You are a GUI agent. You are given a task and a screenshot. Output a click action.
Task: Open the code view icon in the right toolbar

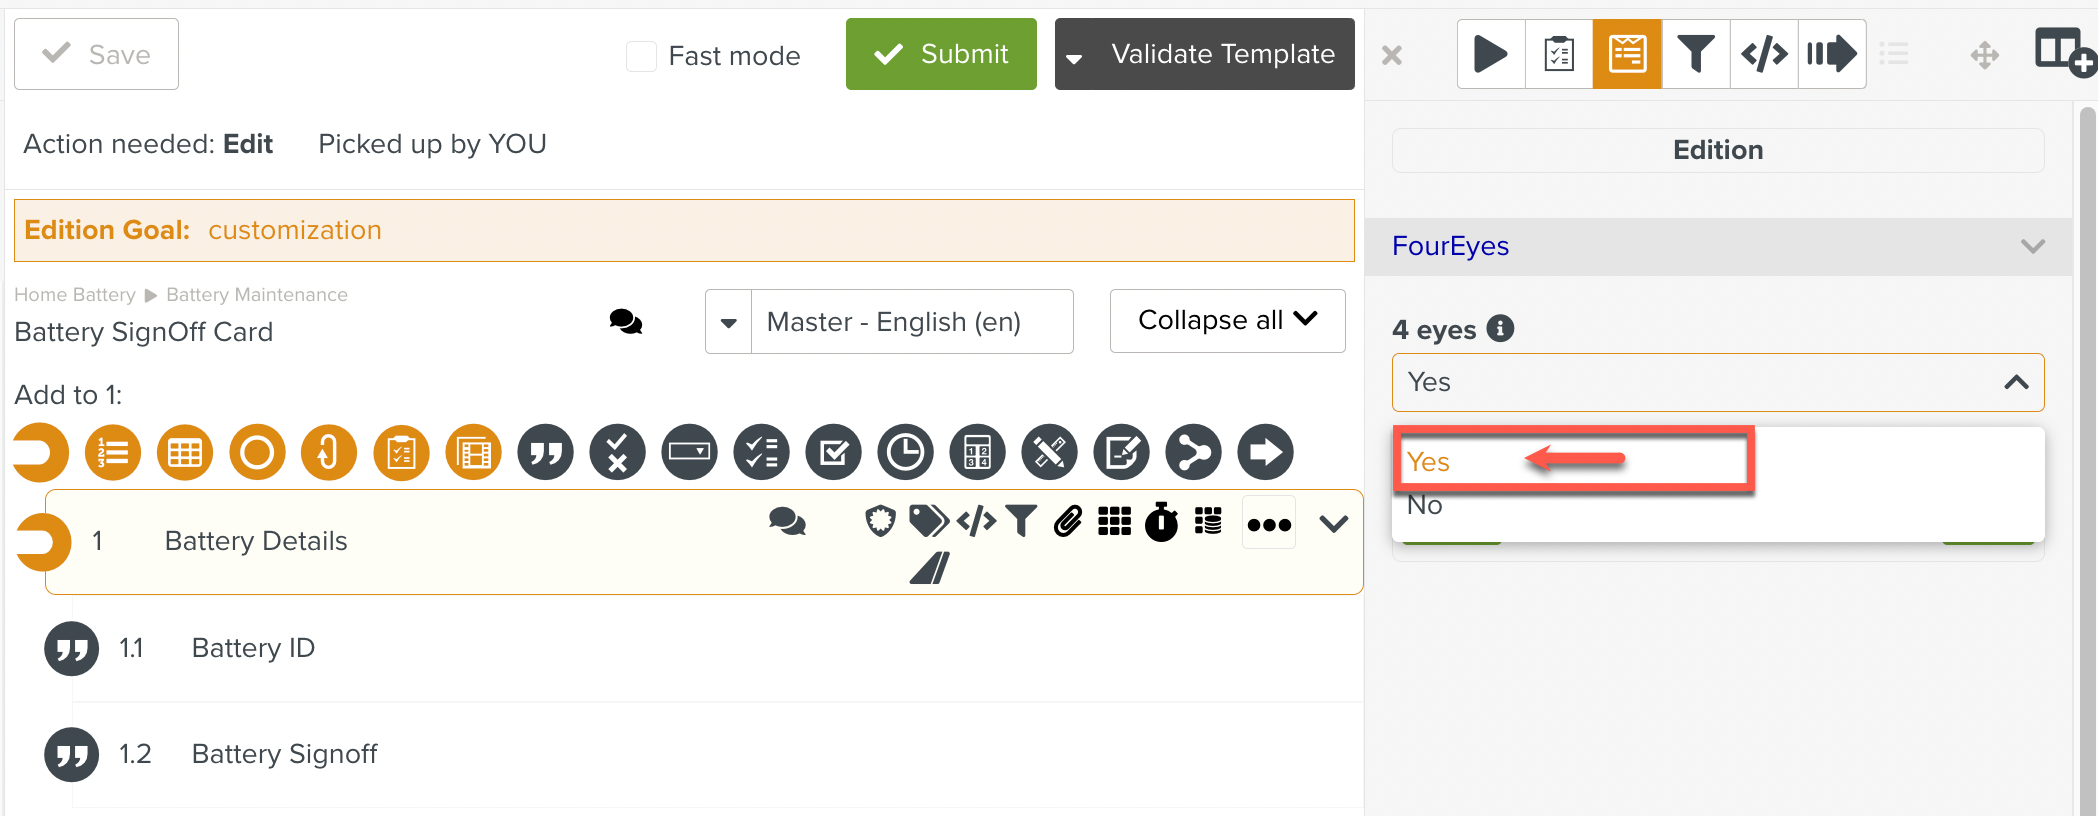click(x=1764, y=54)
